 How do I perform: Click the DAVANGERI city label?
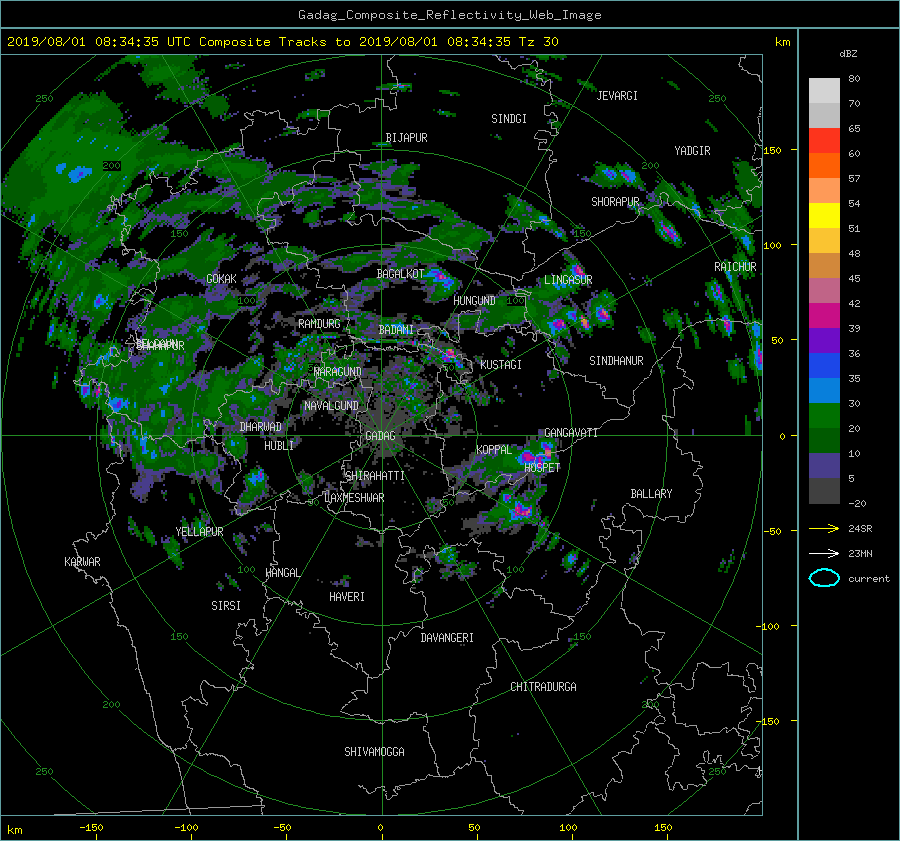click(x=447, y=638)
